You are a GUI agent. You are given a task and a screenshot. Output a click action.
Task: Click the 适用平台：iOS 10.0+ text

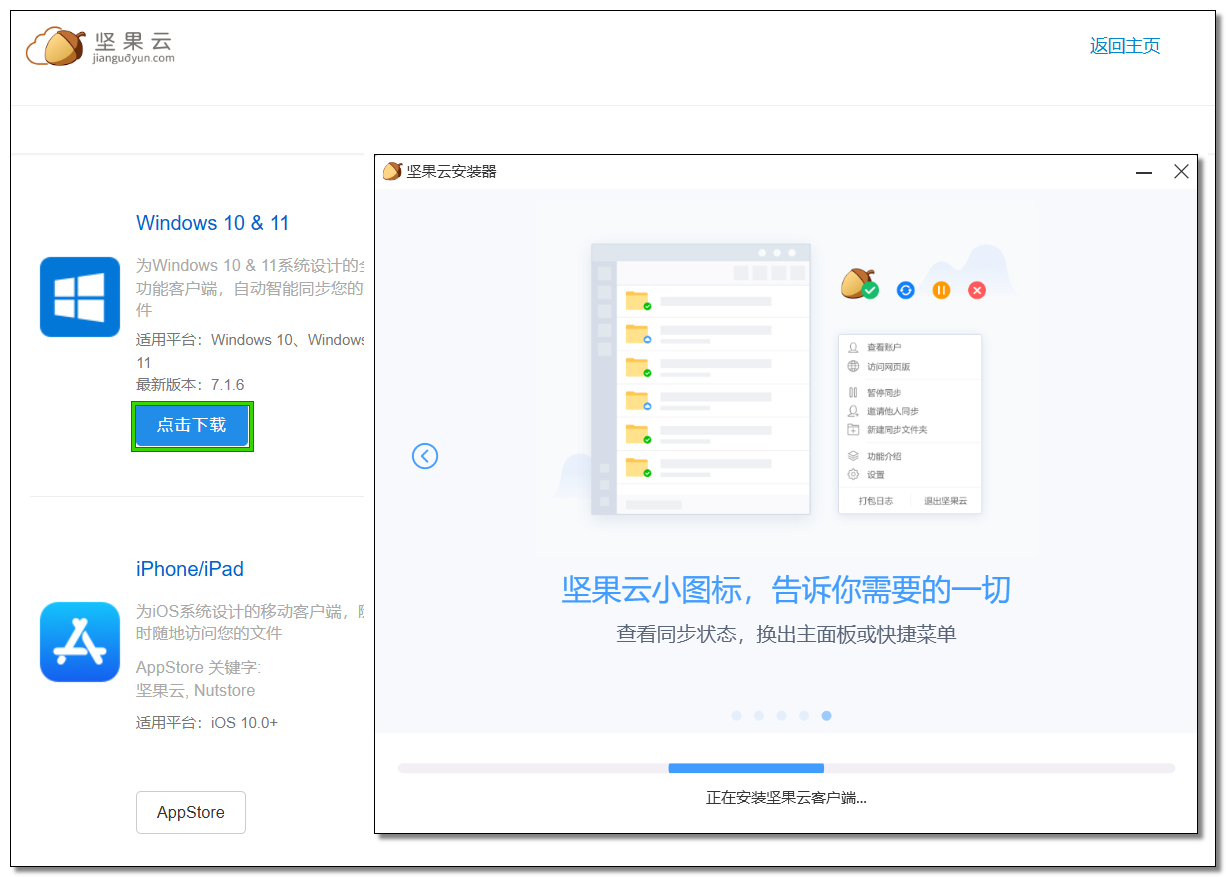tap(207, 723)
